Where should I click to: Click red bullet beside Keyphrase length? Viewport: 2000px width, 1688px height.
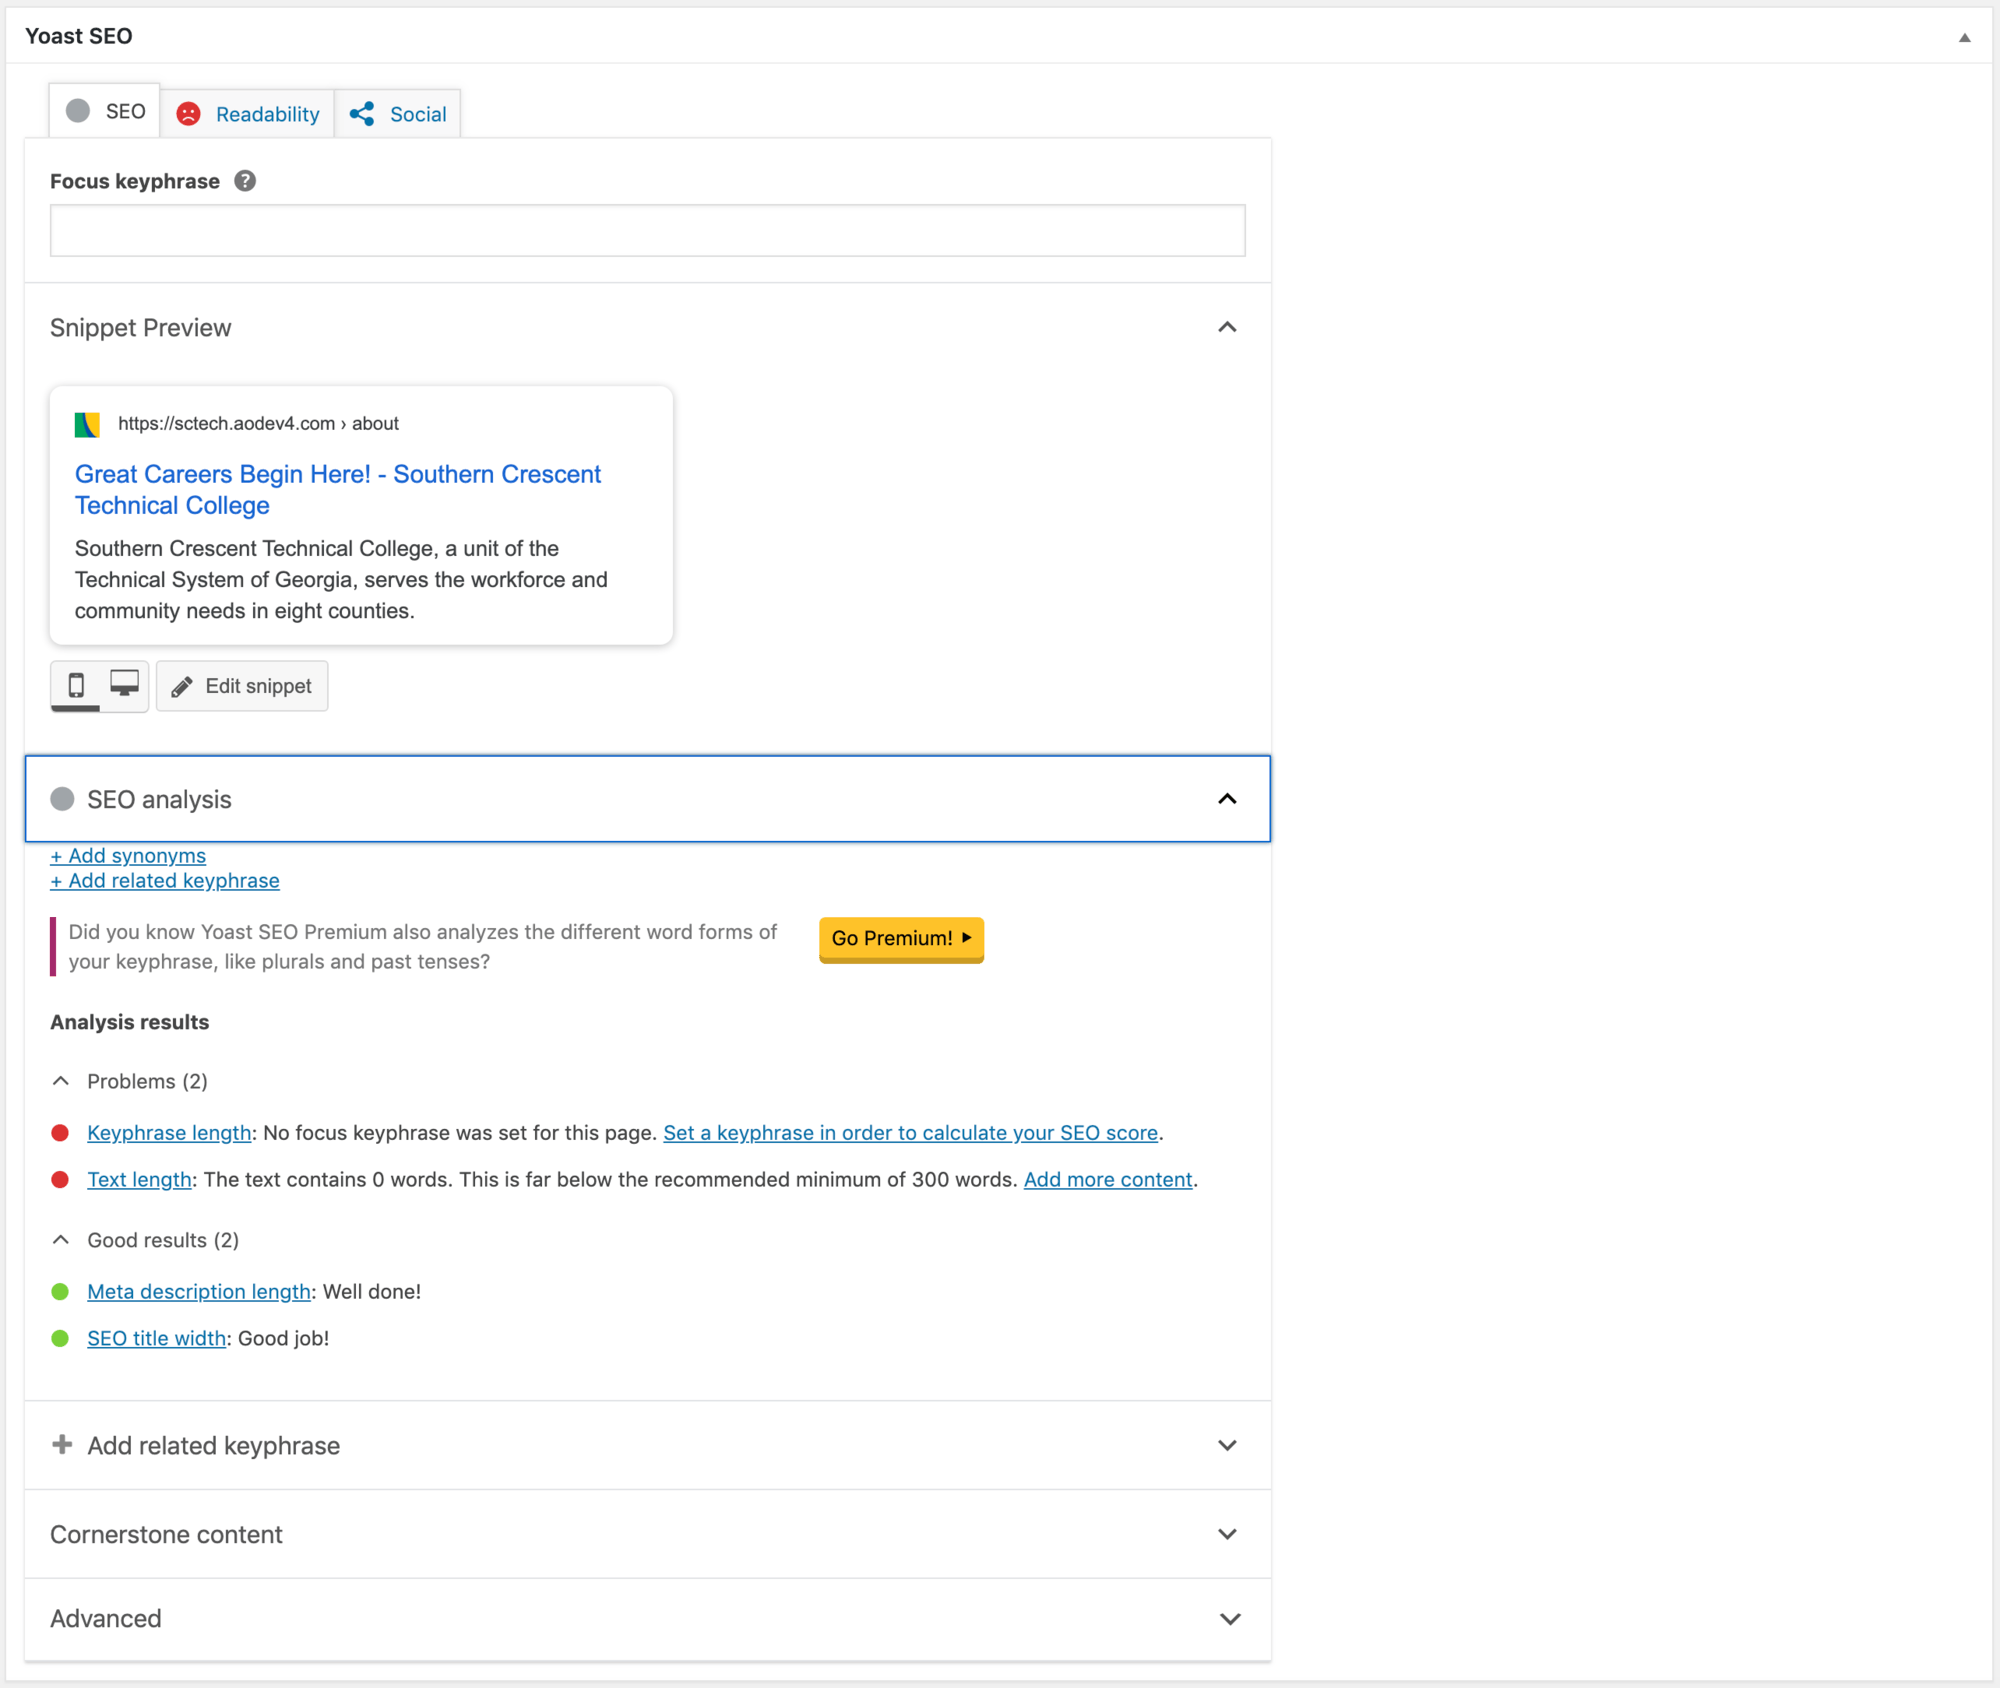pos(60,1133)
